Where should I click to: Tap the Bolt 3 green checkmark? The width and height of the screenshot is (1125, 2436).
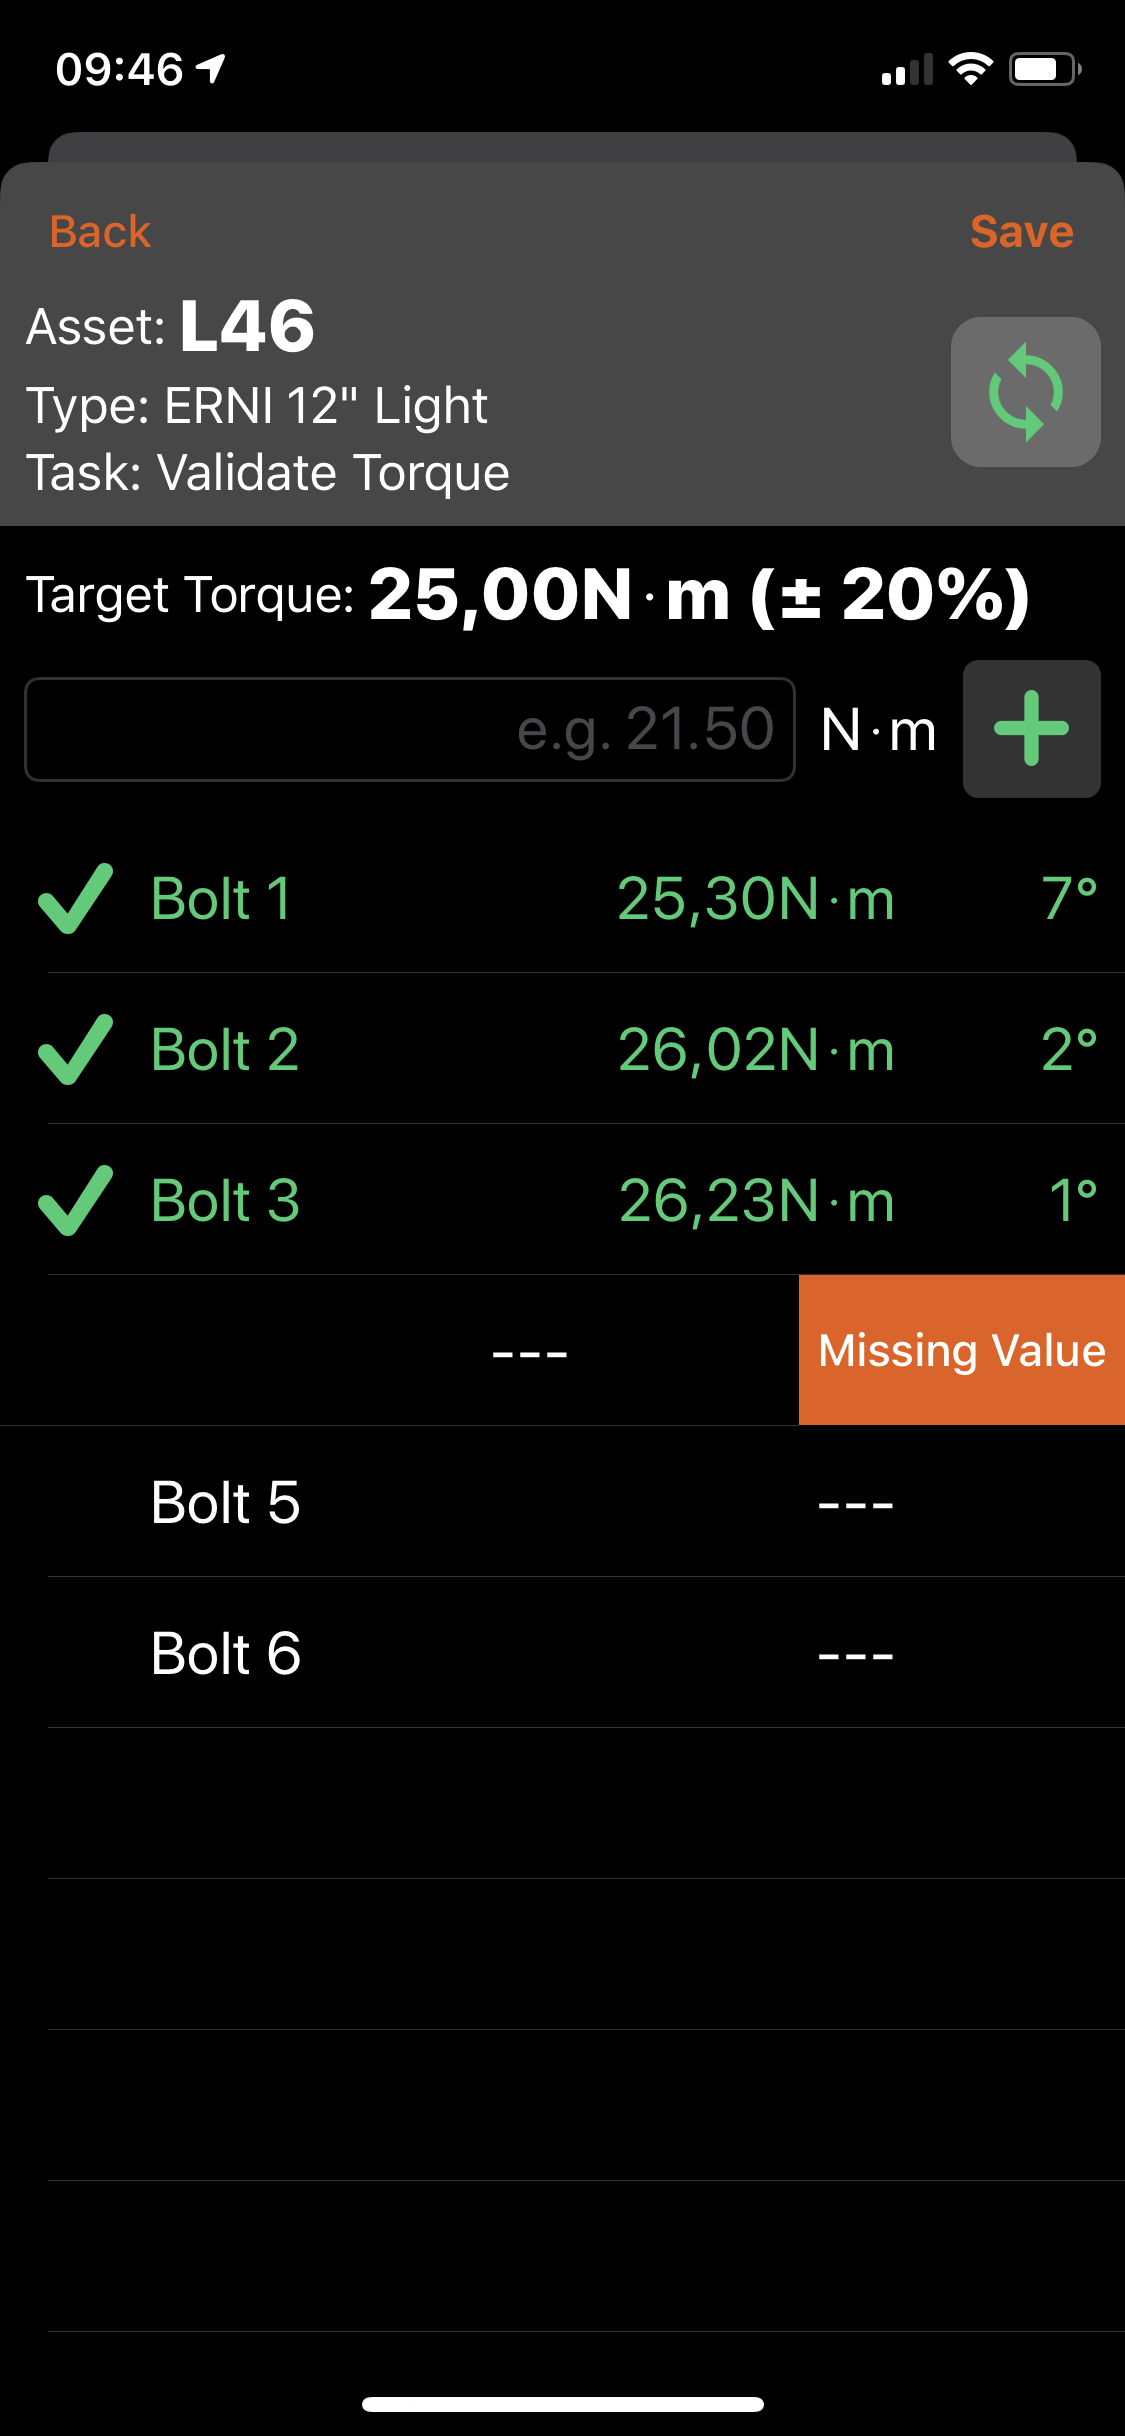[x=75, y=1200]
